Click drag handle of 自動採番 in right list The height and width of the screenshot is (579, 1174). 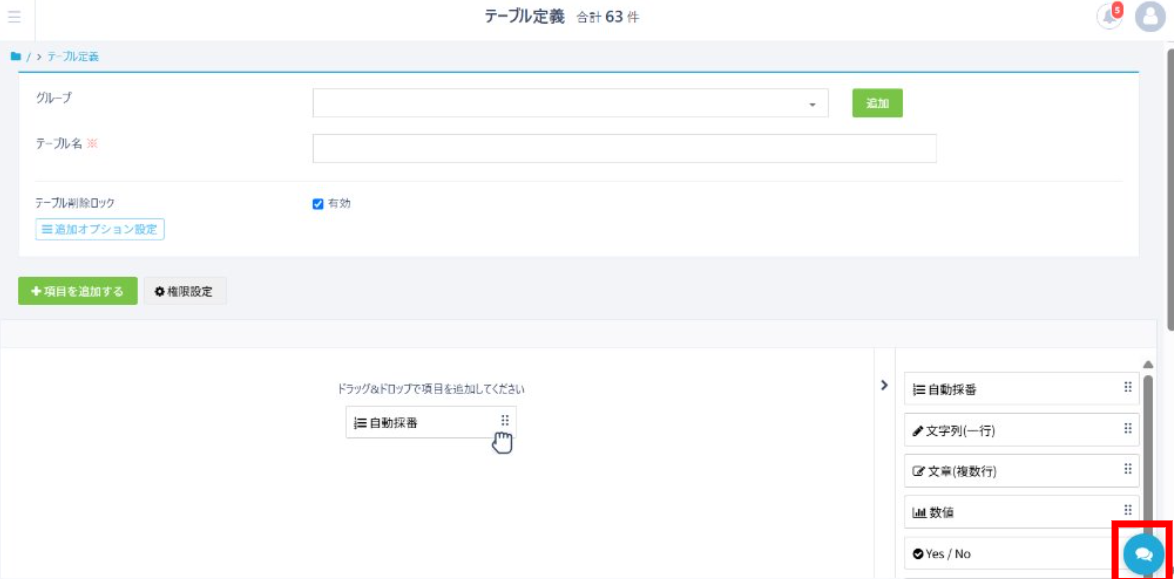click(x=1128, y=387)
